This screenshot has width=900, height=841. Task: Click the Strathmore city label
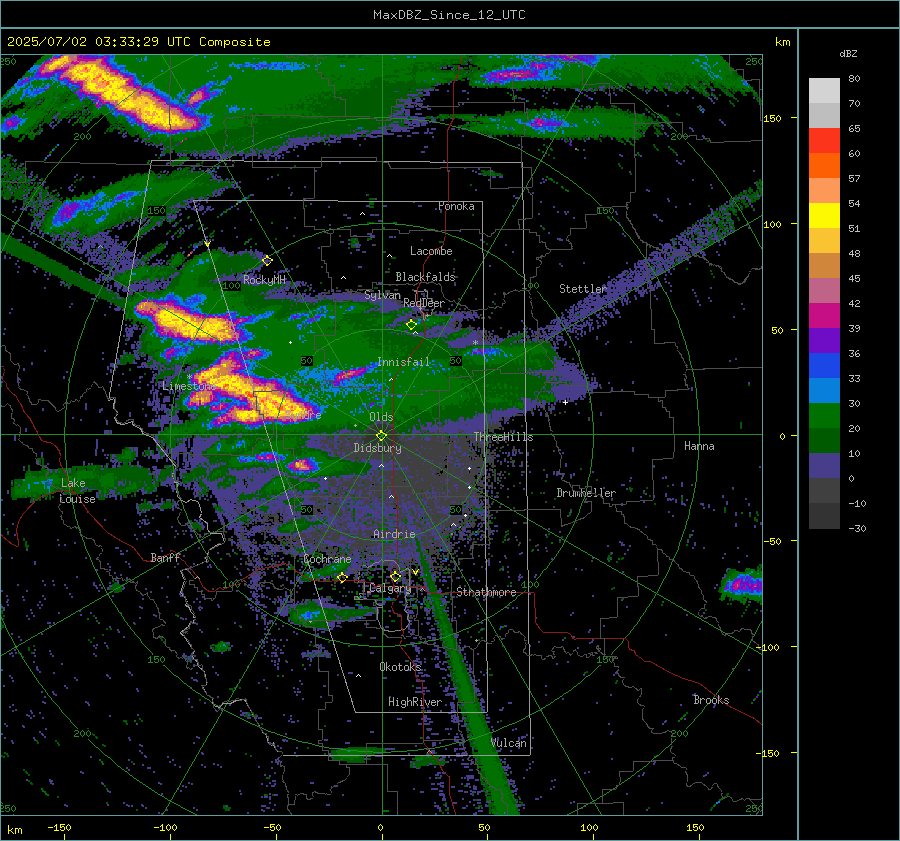coord(486,592)
